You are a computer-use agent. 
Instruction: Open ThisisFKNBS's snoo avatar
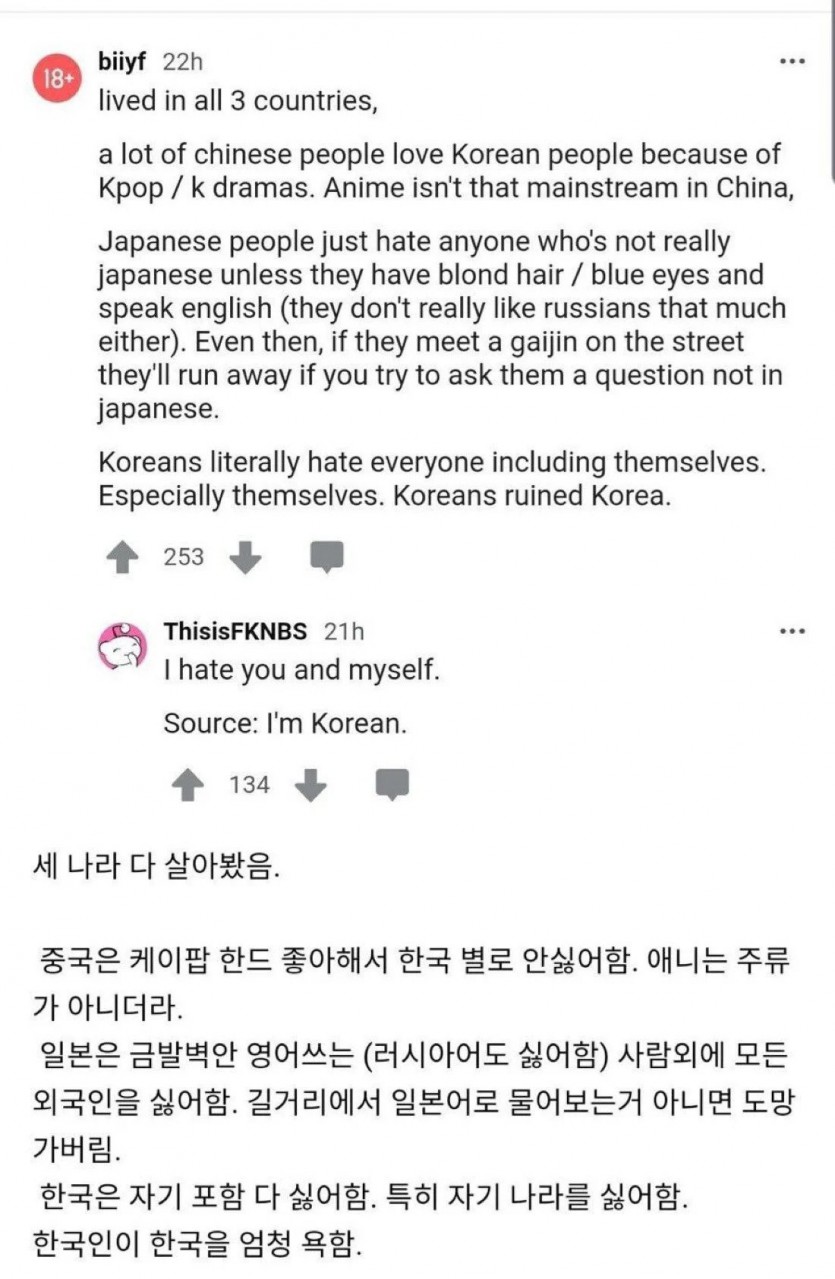click(x=122, y=650)
